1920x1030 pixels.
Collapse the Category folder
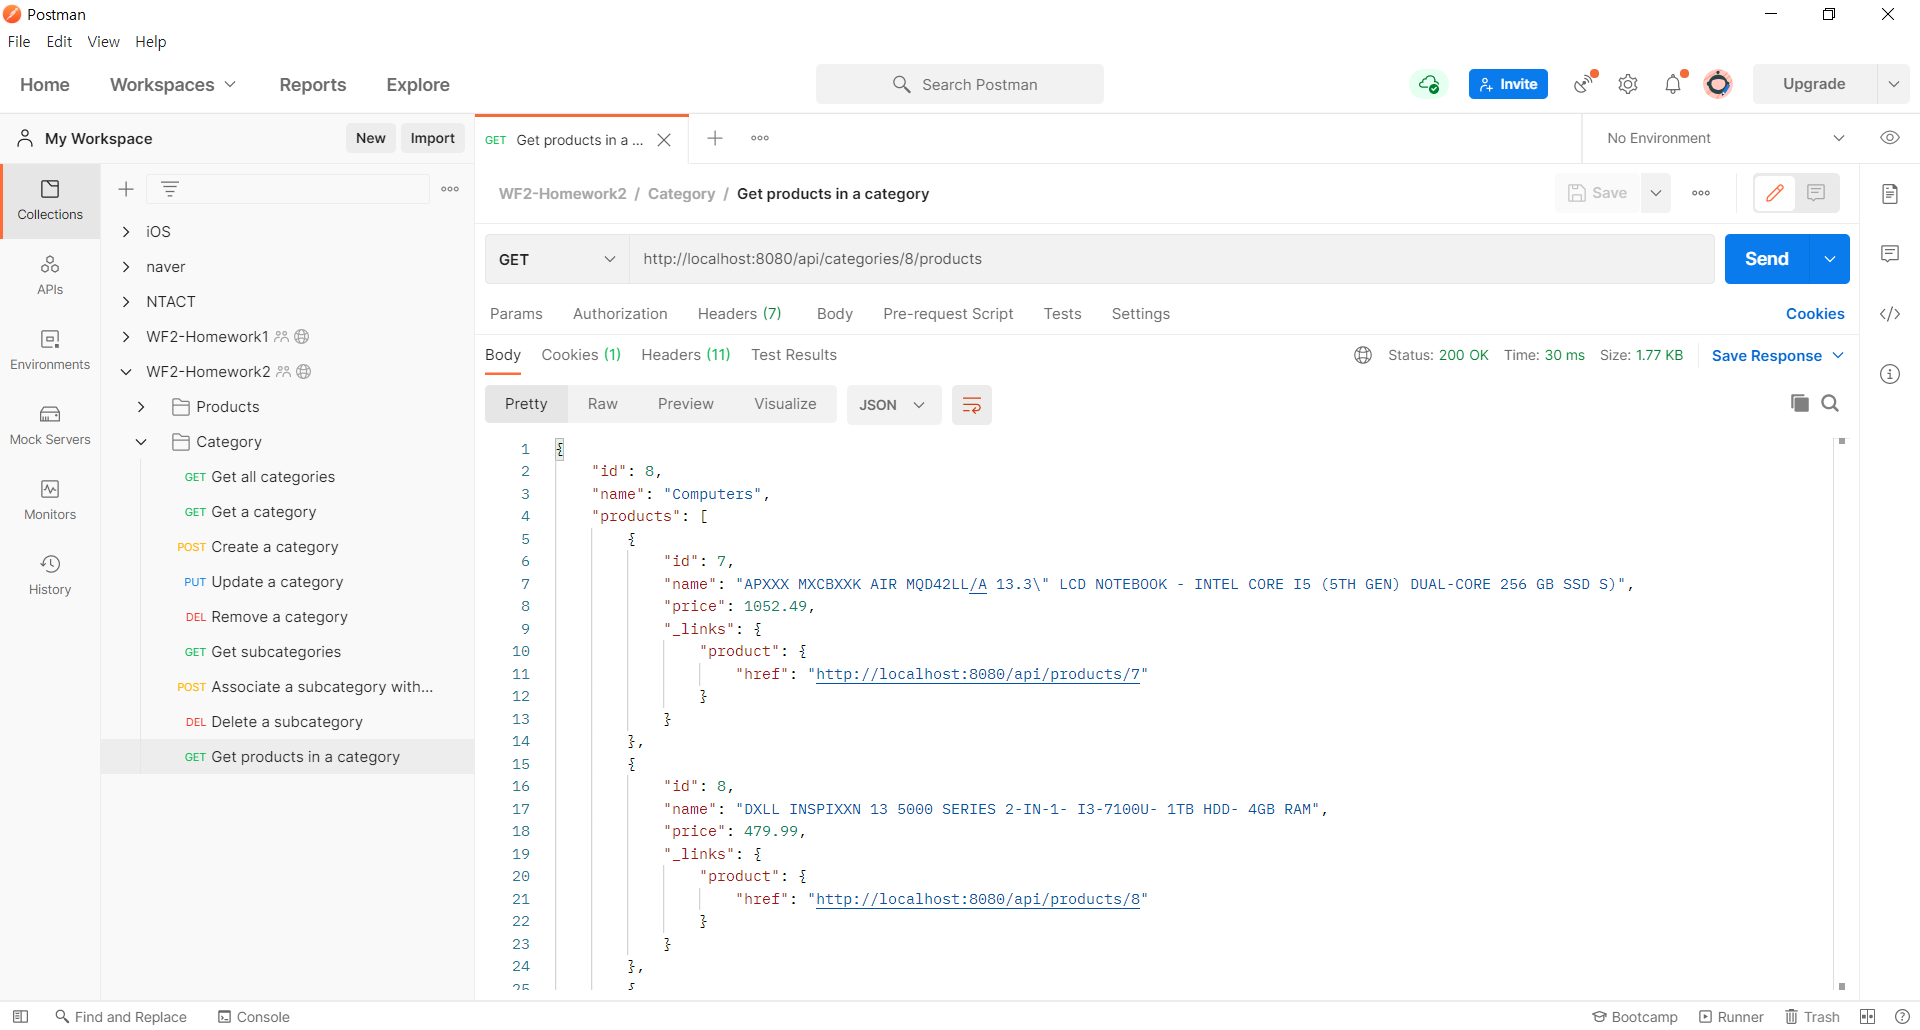tap(141, 441)
